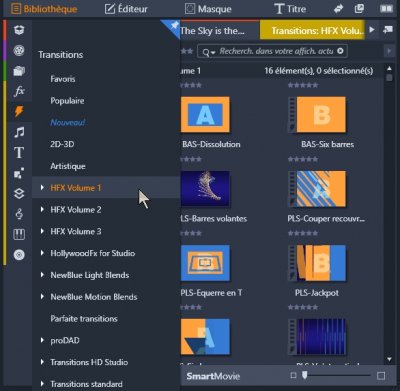Click the disc icon in sidebar
Image resolution: width=400 pixels, height=391 pixels.
pos(19,255)
